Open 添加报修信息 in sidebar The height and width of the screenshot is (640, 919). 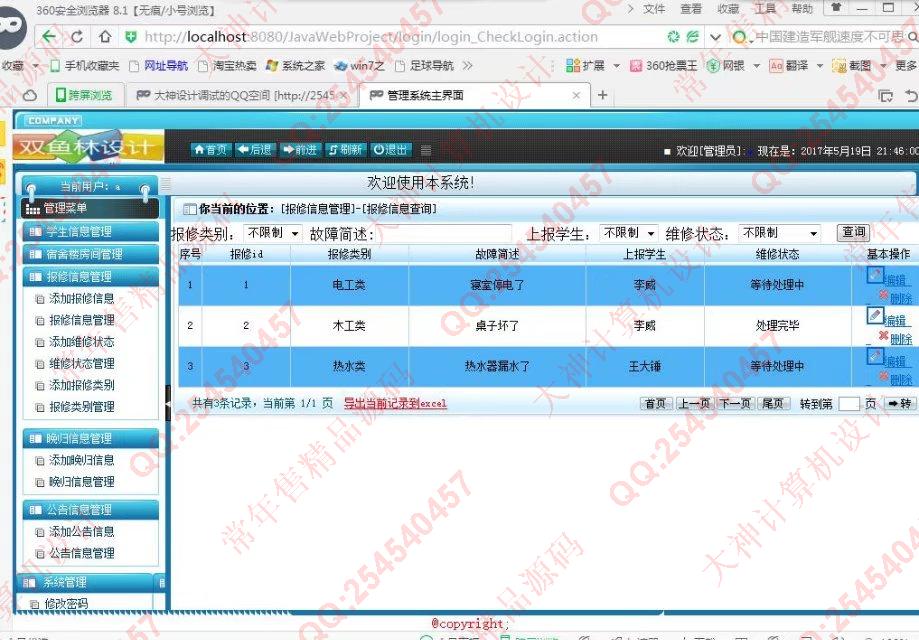[x=81, y=299]
